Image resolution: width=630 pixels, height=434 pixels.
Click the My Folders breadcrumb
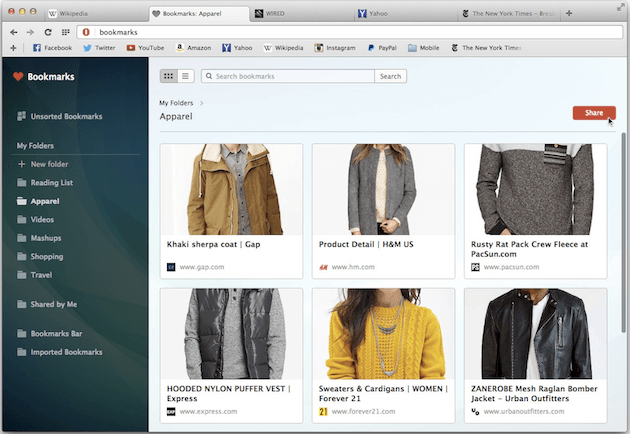tap(177, 103)
